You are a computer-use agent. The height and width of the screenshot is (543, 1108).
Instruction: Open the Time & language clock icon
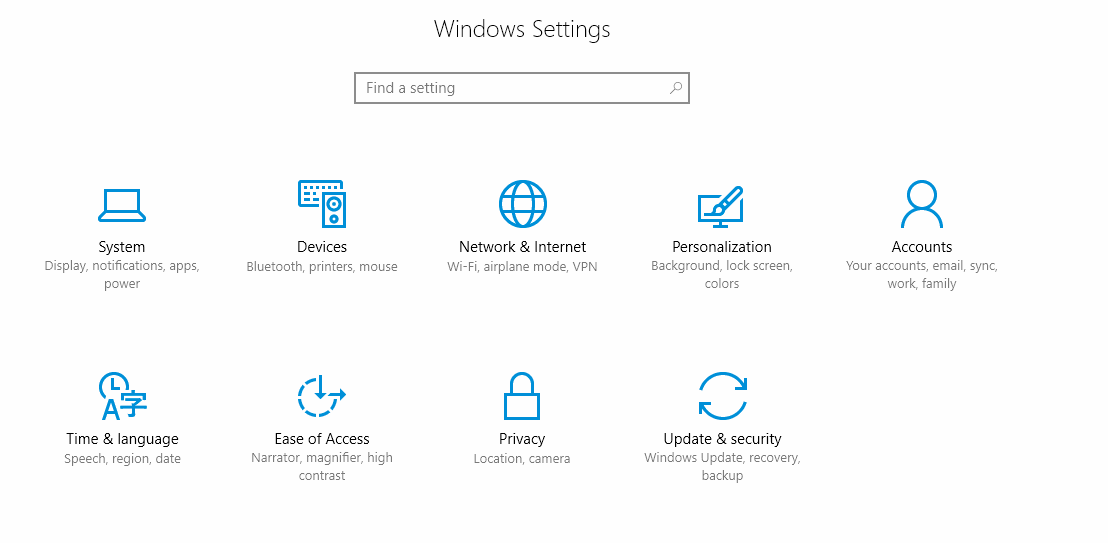click(122, 396)
